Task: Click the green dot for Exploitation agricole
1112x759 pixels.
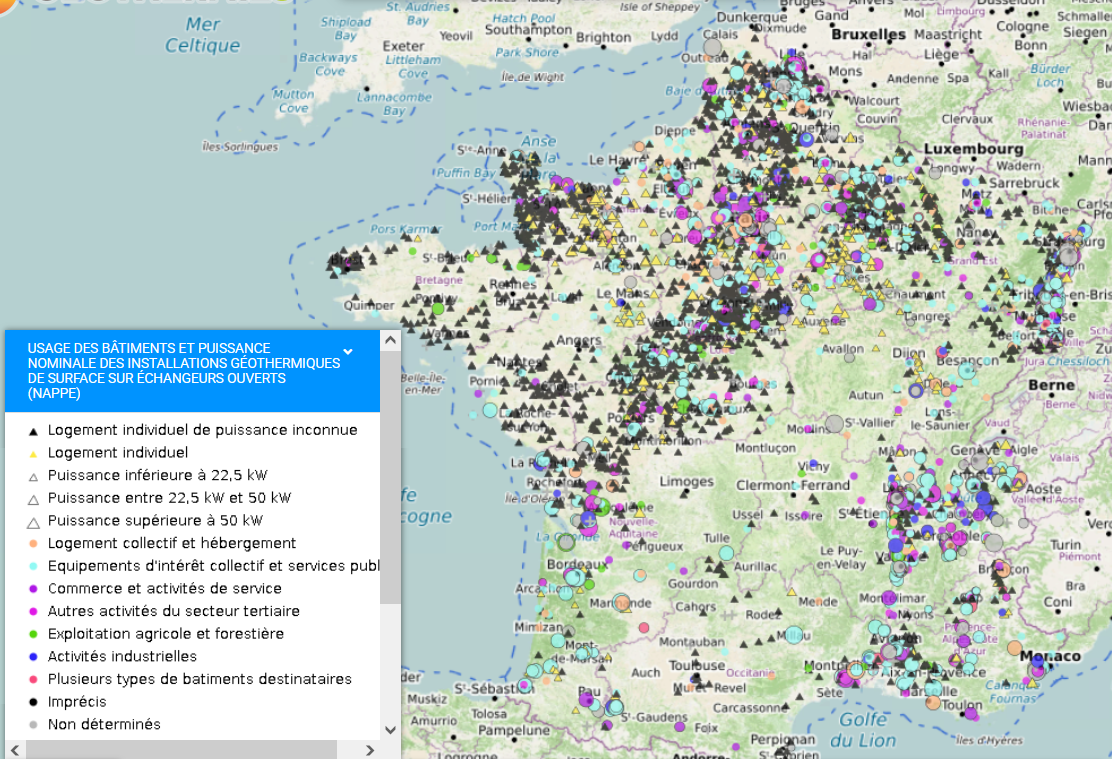Action: [x=33, y=635]
